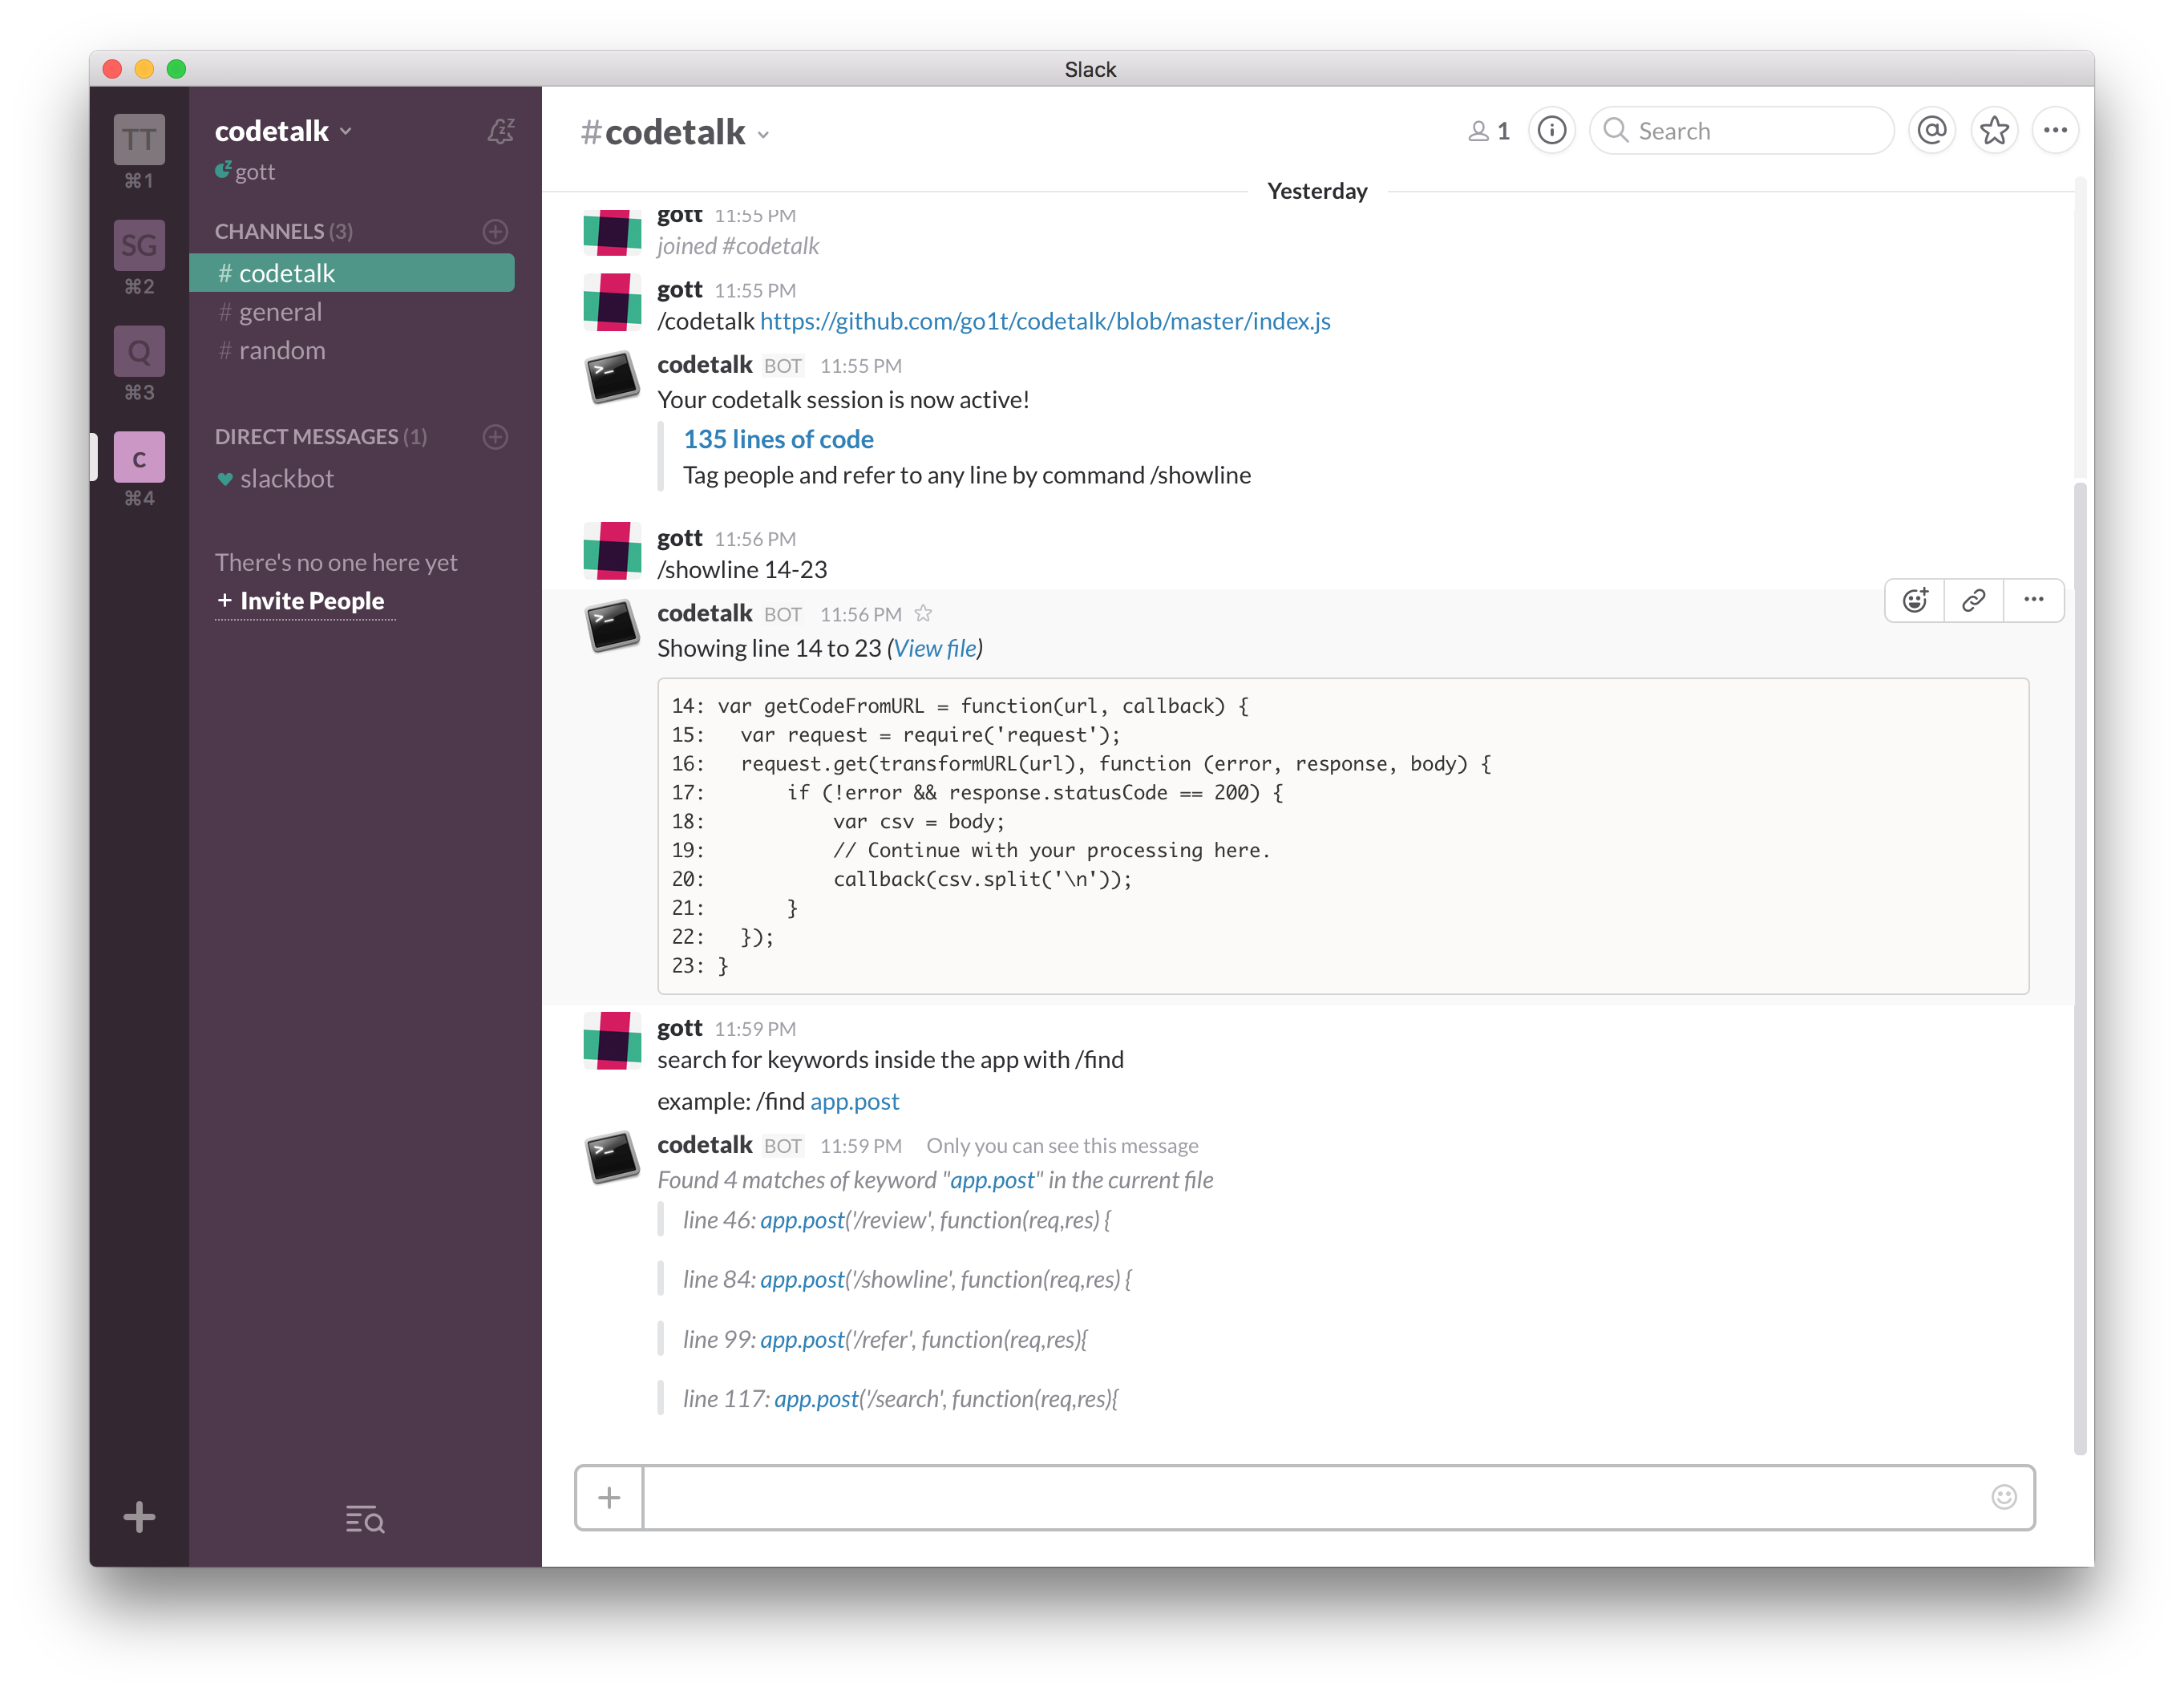Open the View file link
The image size is (2184, 1695).
(934, 649)
